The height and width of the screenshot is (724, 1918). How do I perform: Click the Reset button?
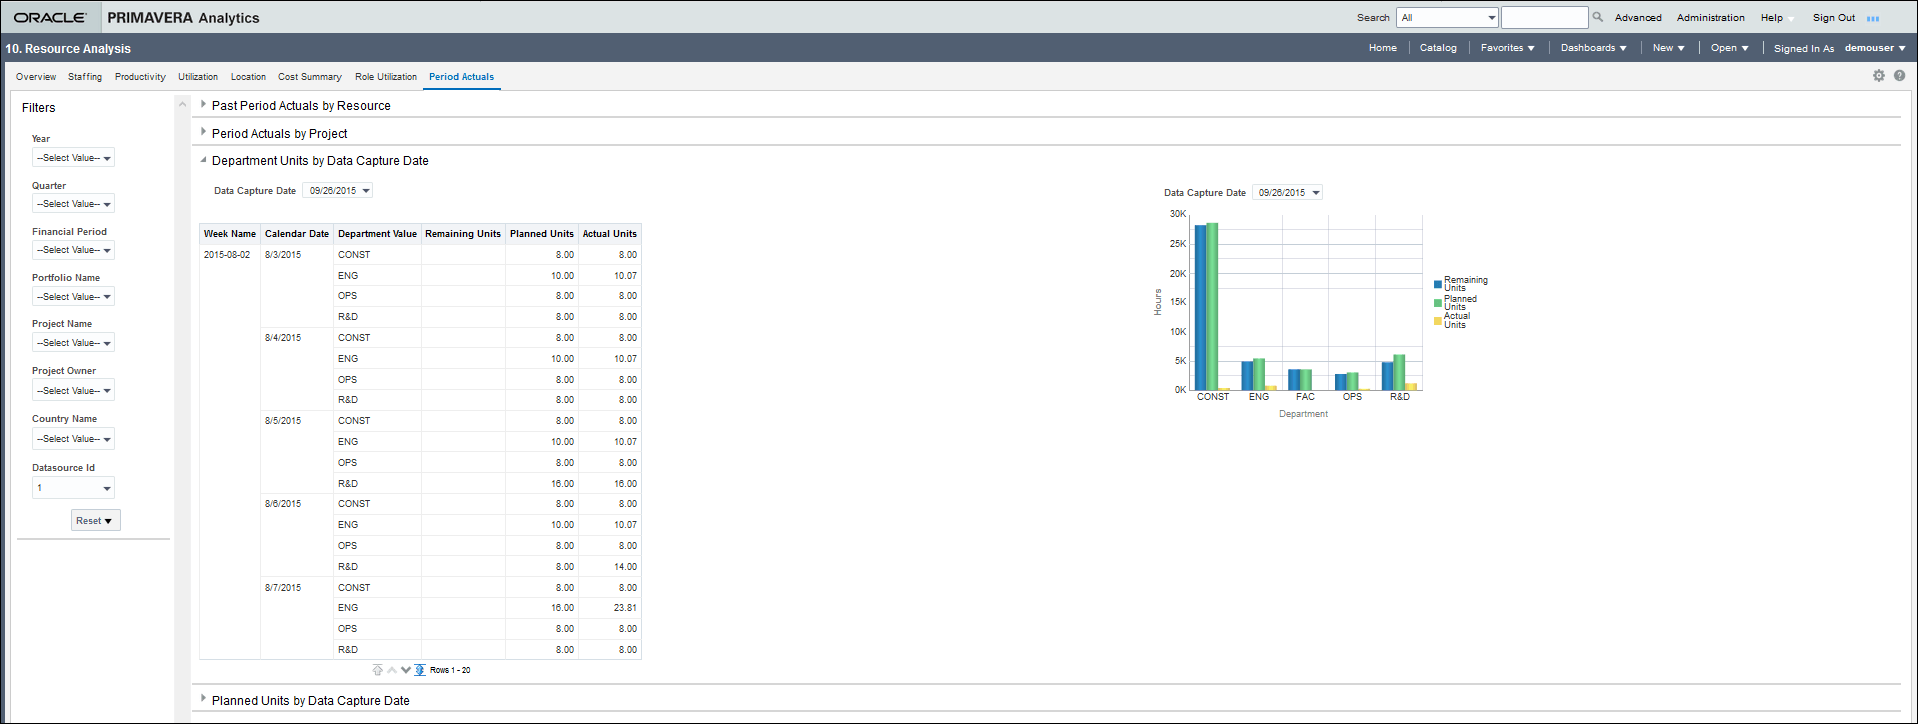[96, 521]
